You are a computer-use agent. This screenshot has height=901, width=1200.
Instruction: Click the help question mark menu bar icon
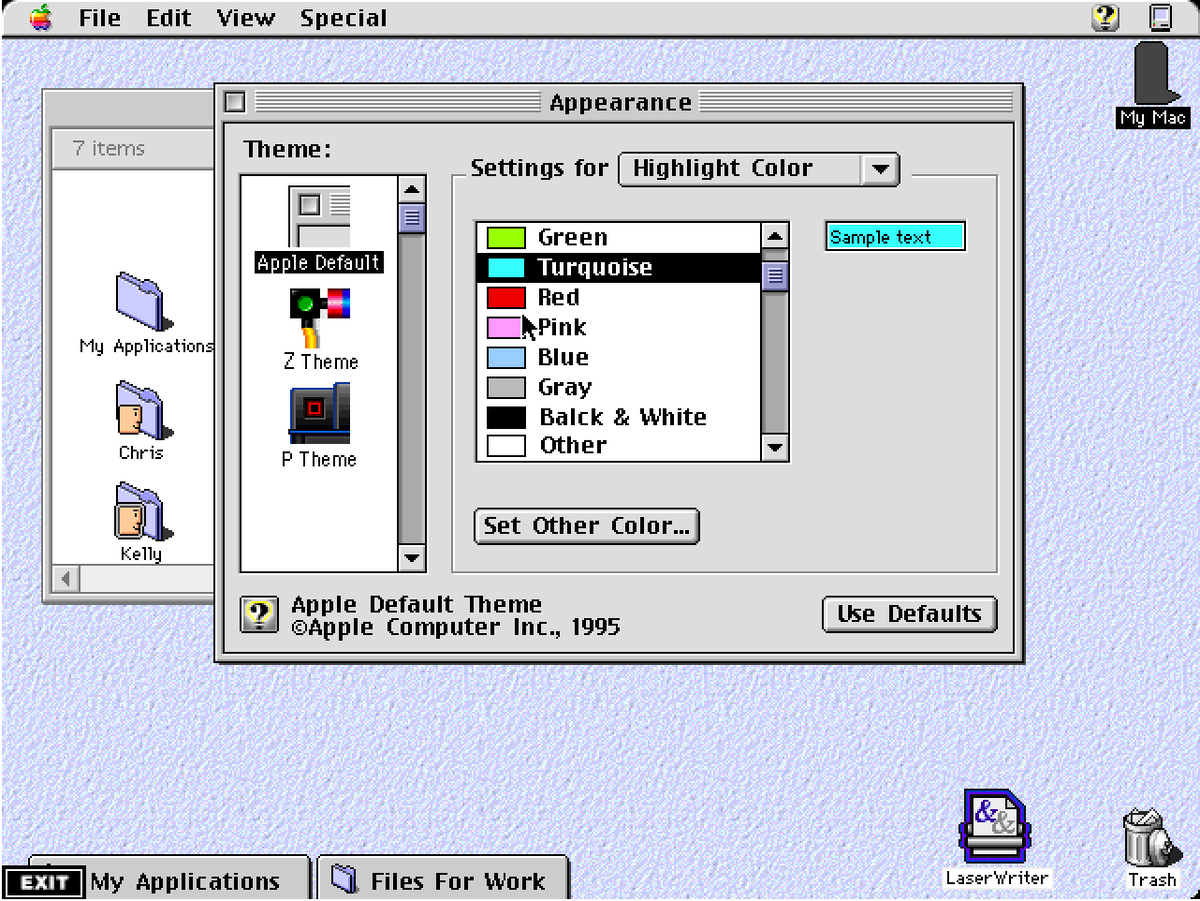[1105, 17]
